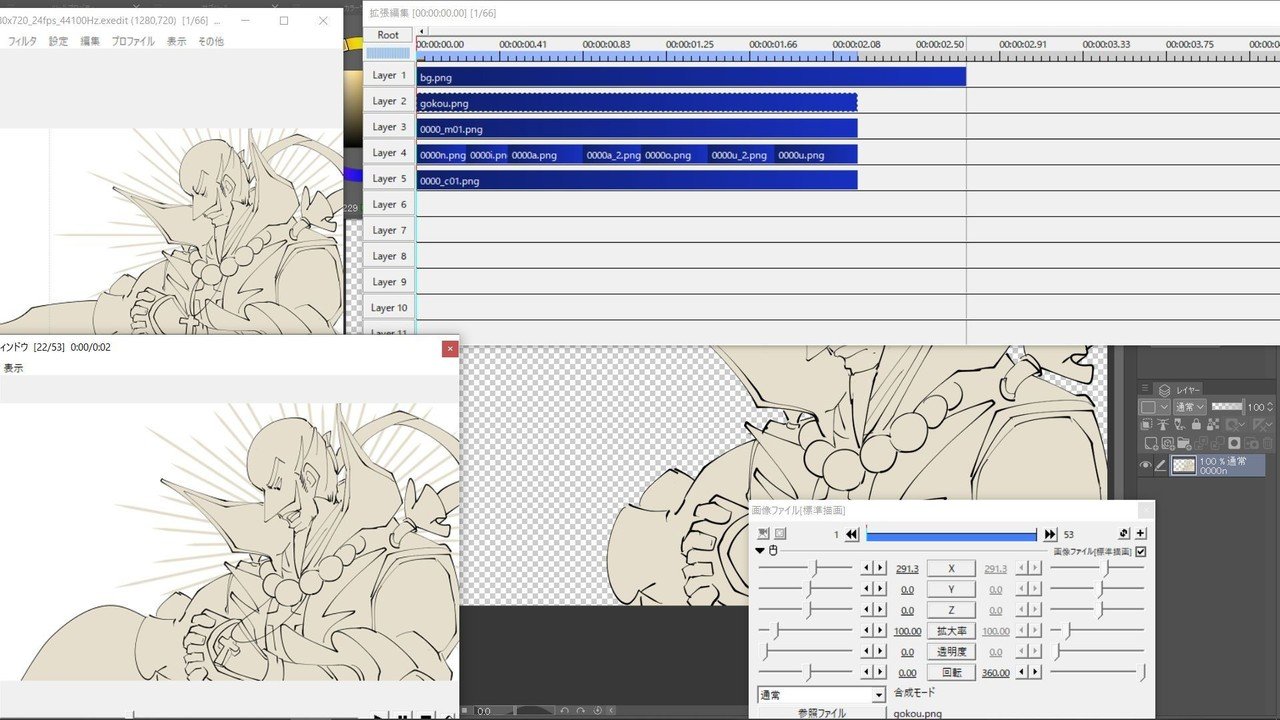Click the layer mask icon in the layer palette
Image resolution: width=1280 pixels, height=720 pixels.
[1236, 443]
